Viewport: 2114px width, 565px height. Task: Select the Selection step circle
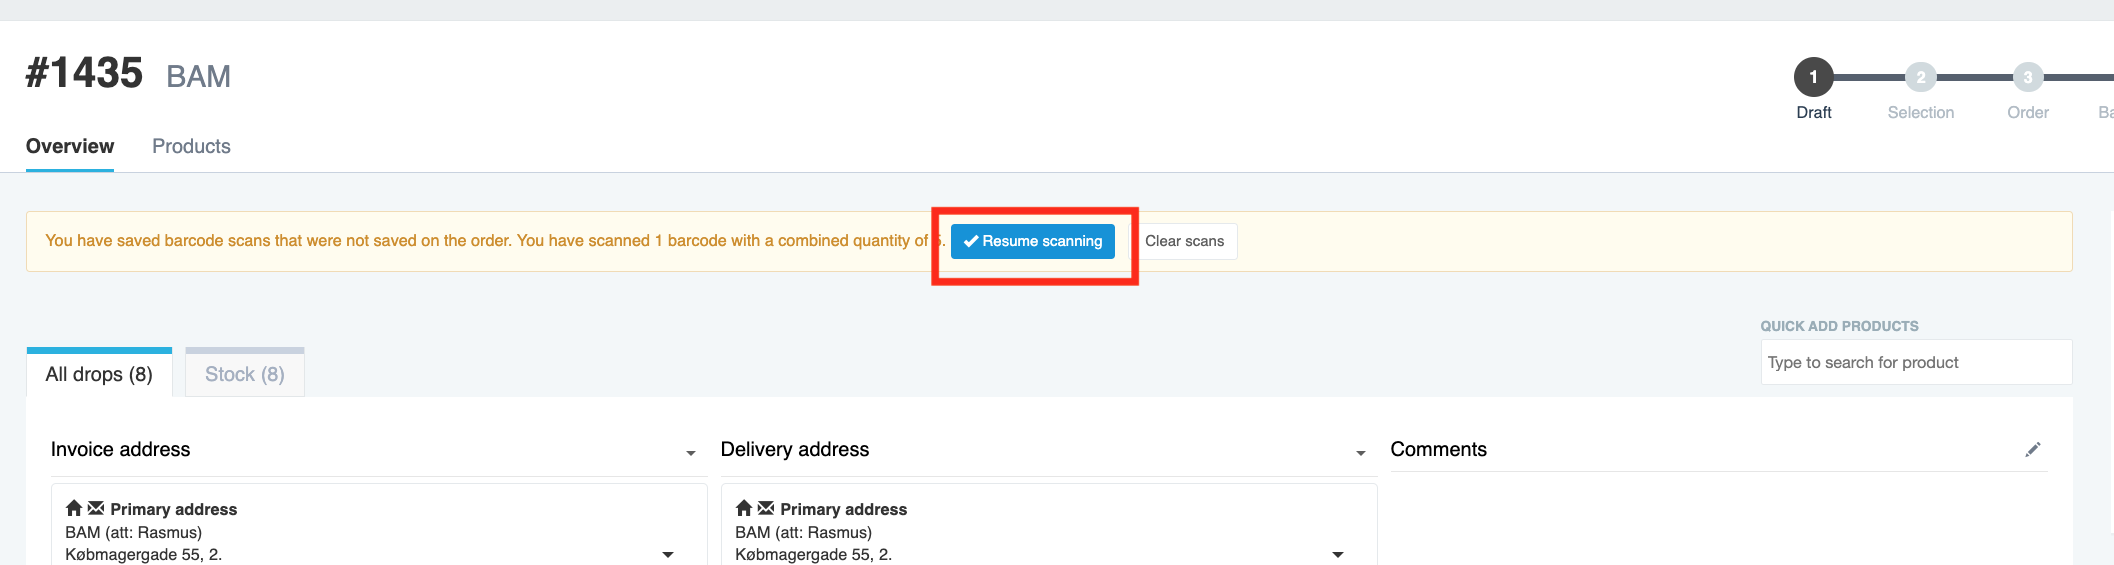[x=1920, y=77]
